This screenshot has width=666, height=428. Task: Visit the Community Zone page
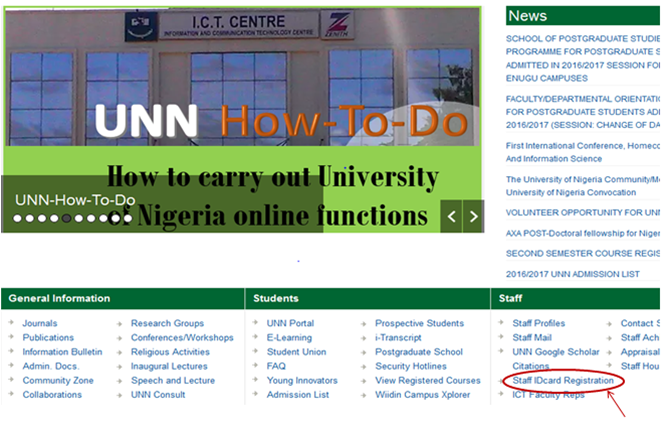pyautogui.click(x=58, y=380)
